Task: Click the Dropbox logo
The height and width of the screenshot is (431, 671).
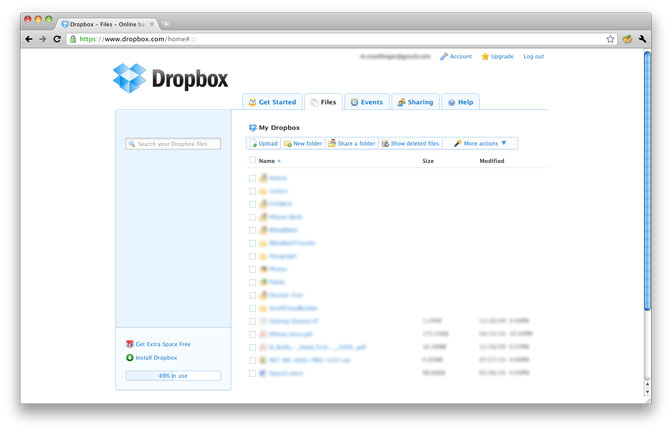Action: pos(170,78)
